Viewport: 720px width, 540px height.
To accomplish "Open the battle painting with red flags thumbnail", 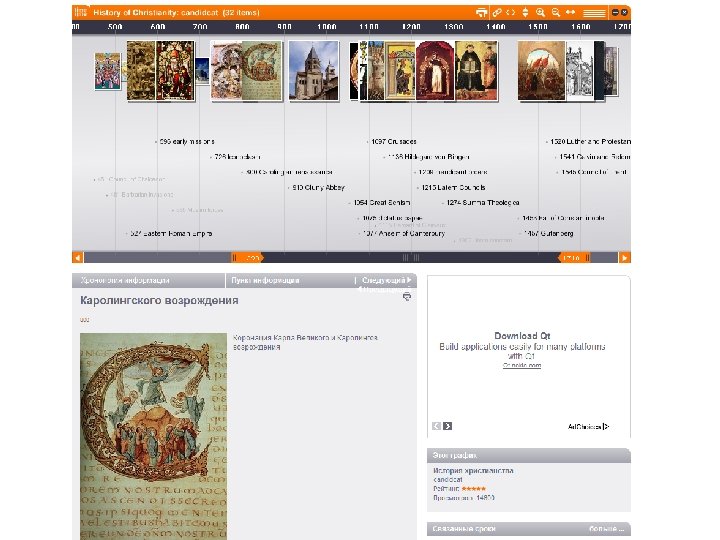I will point(541,71).
